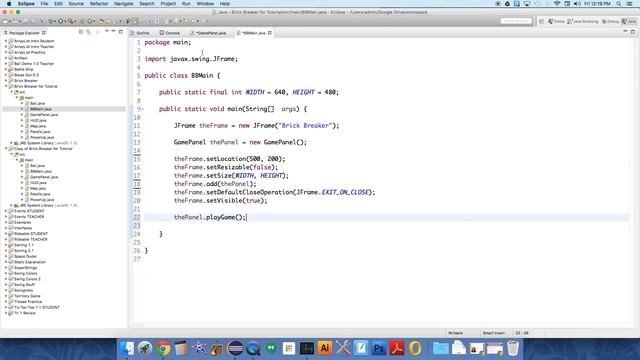Maximize the editor area
Screen dimensions: 640x360
(x=633, y=31)
